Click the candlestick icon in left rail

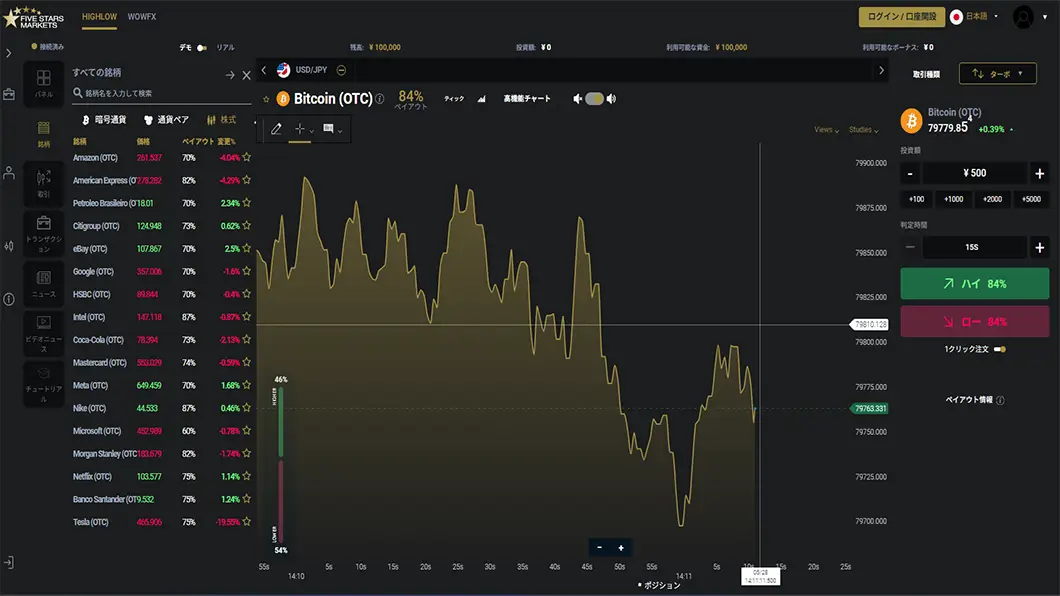point(9,246)
